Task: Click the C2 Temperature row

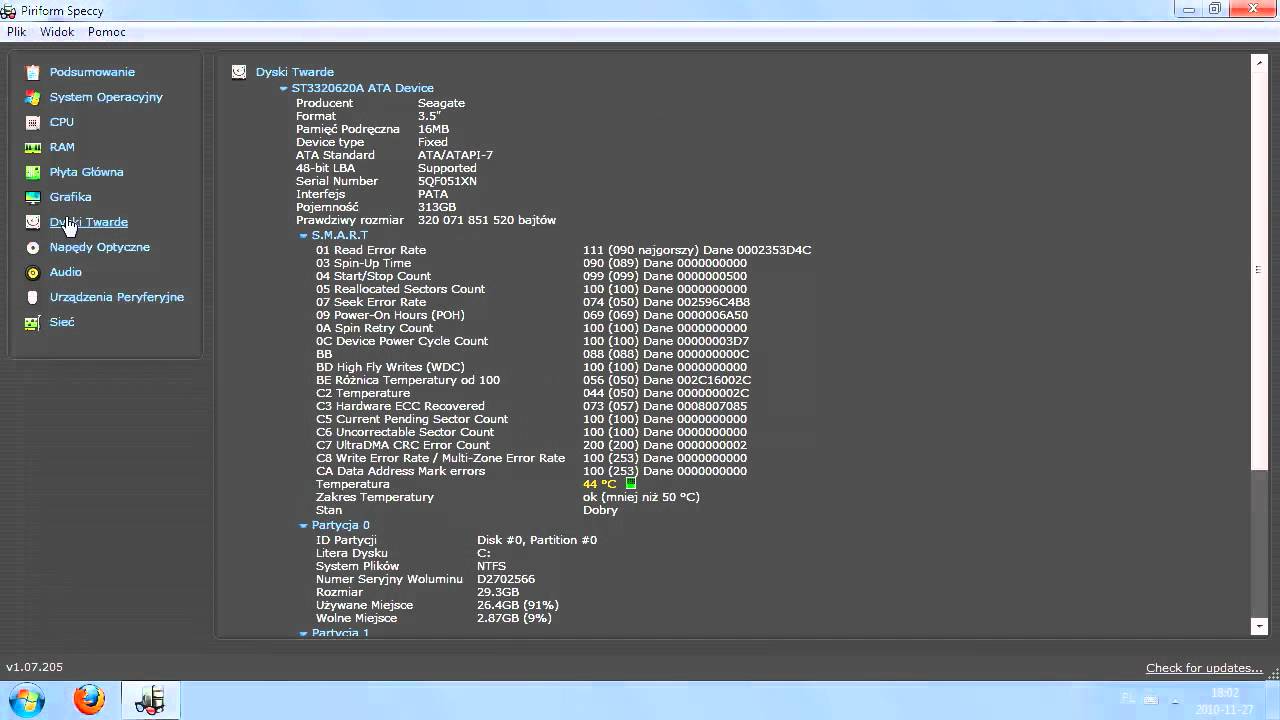Action: point(532,393)
